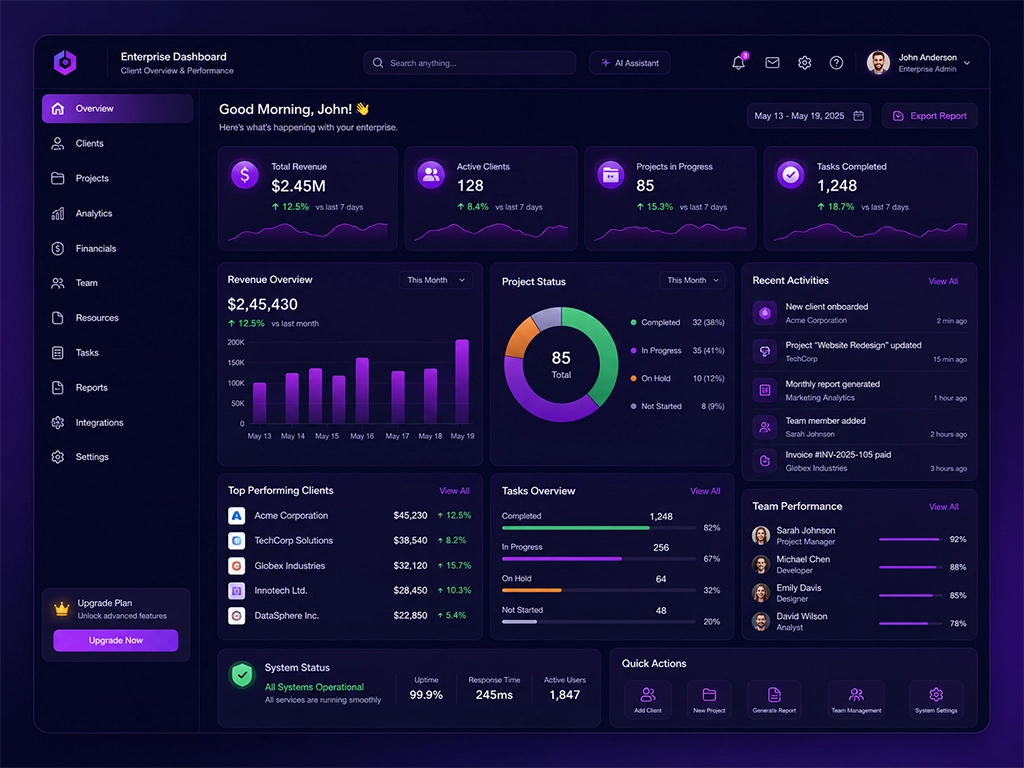Viewport: 1024px width, 768px height.
Task: Click the calendar icon in date range
Action: 859,116
